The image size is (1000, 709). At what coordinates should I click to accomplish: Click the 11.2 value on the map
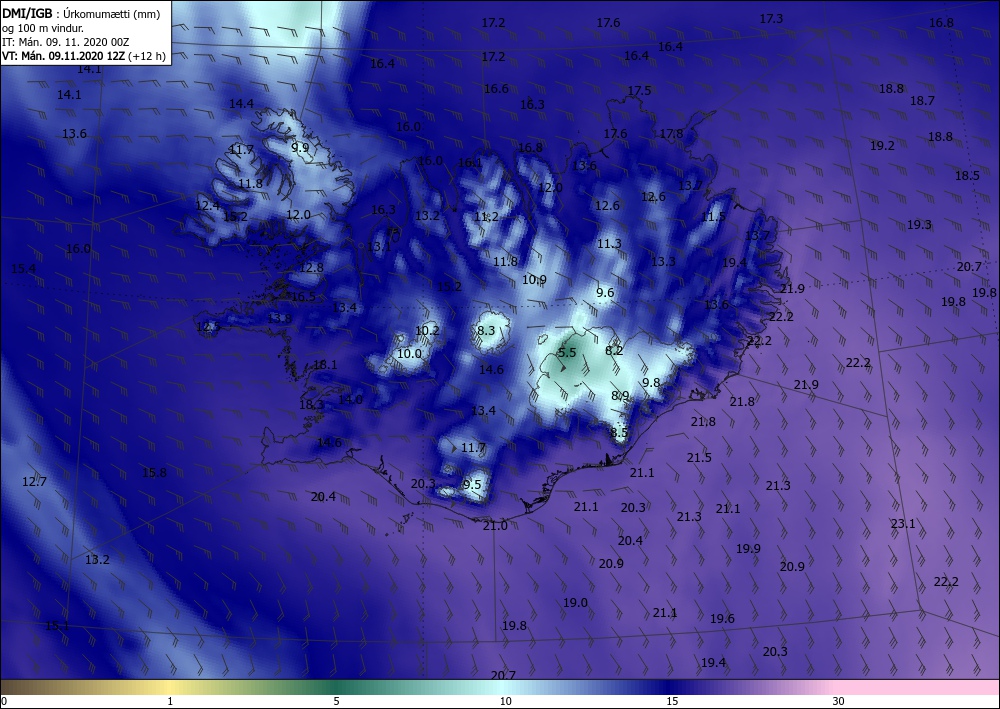pyautogui.click(x=486, y=217)
